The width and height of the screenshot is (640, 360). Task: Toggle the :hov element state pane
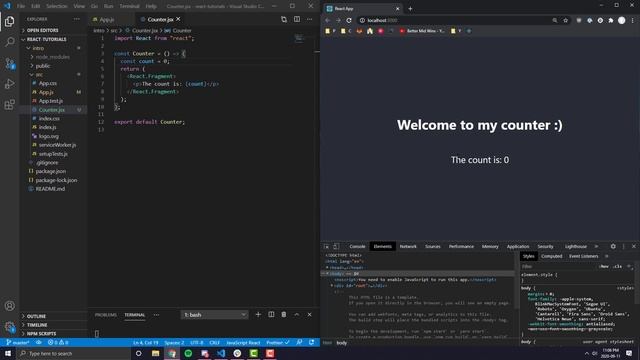tap(604, 267)
